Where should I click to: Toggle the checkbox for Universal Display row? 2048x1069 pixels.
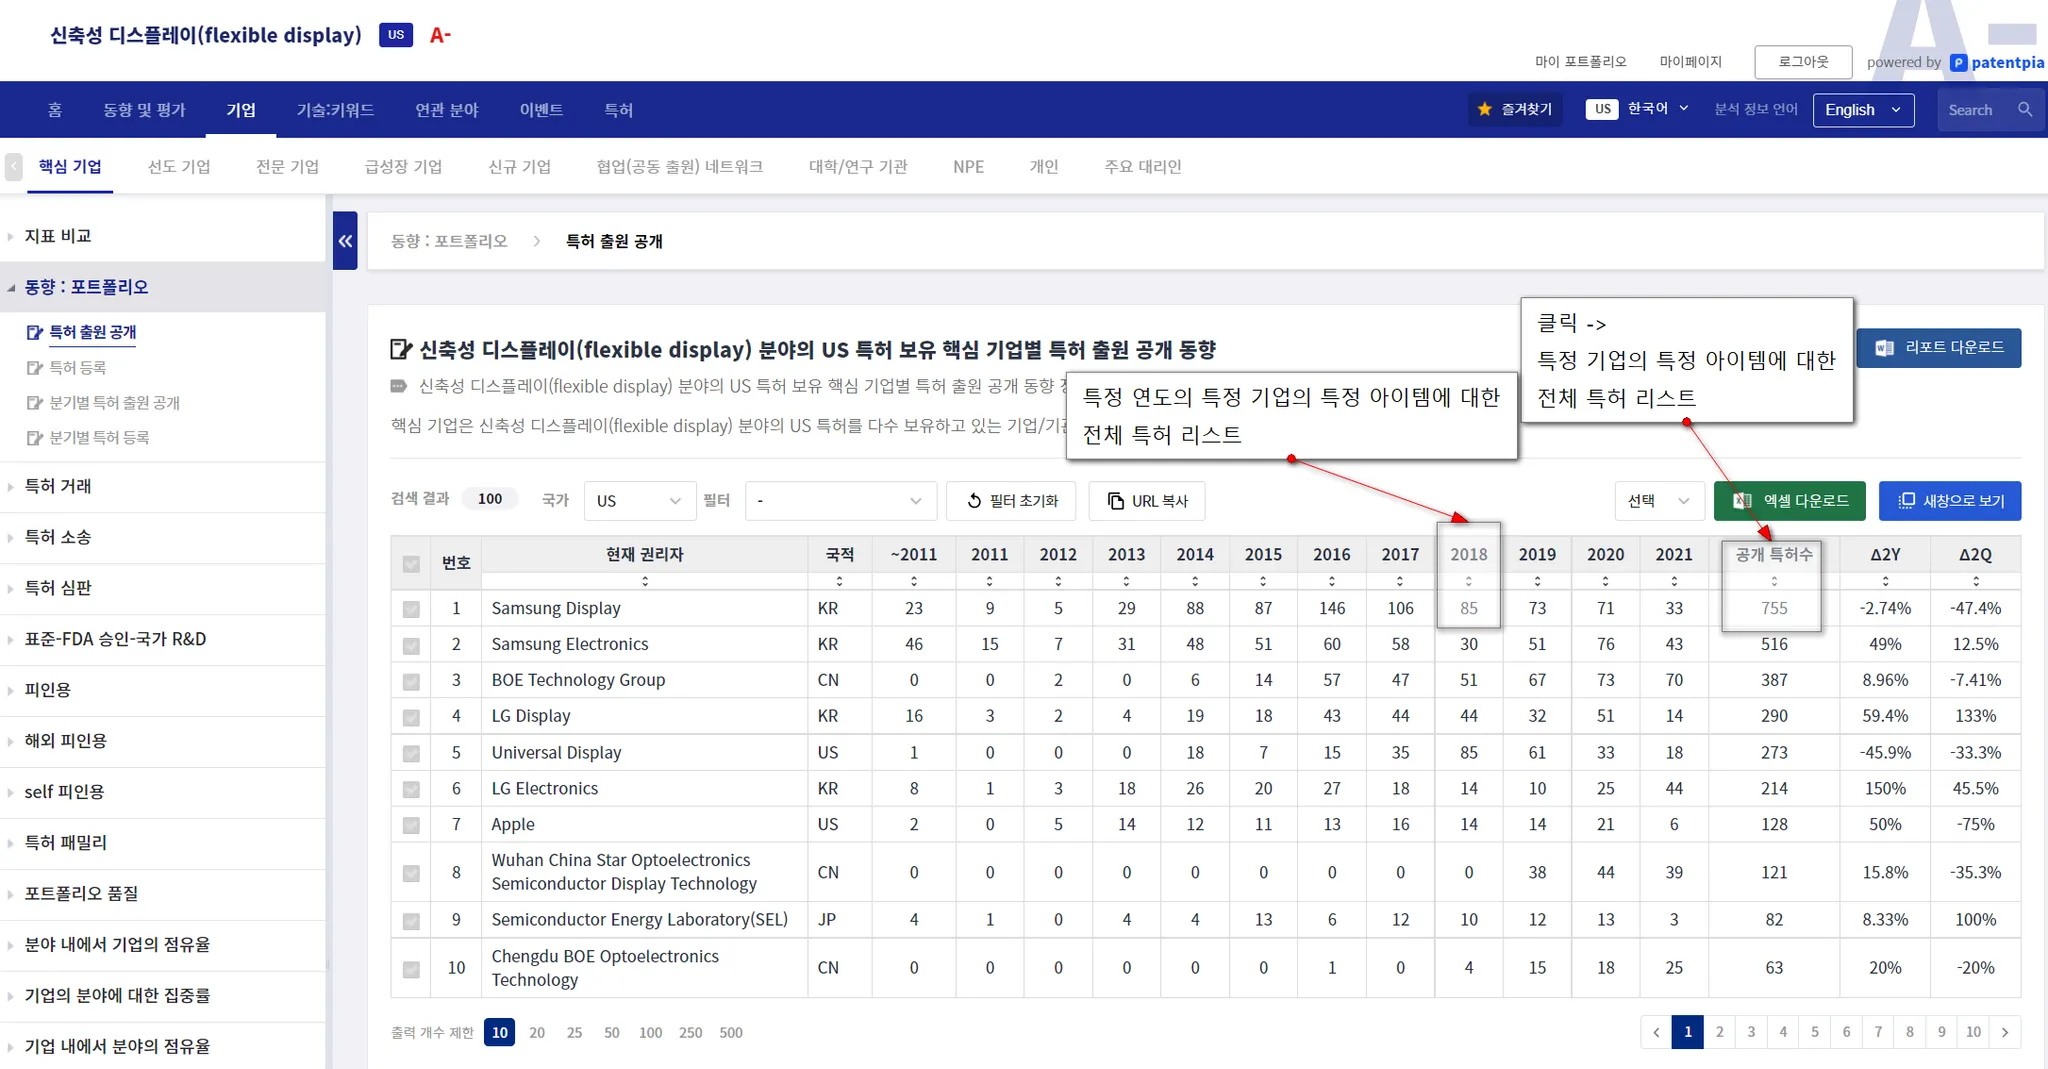coord(411,754)
